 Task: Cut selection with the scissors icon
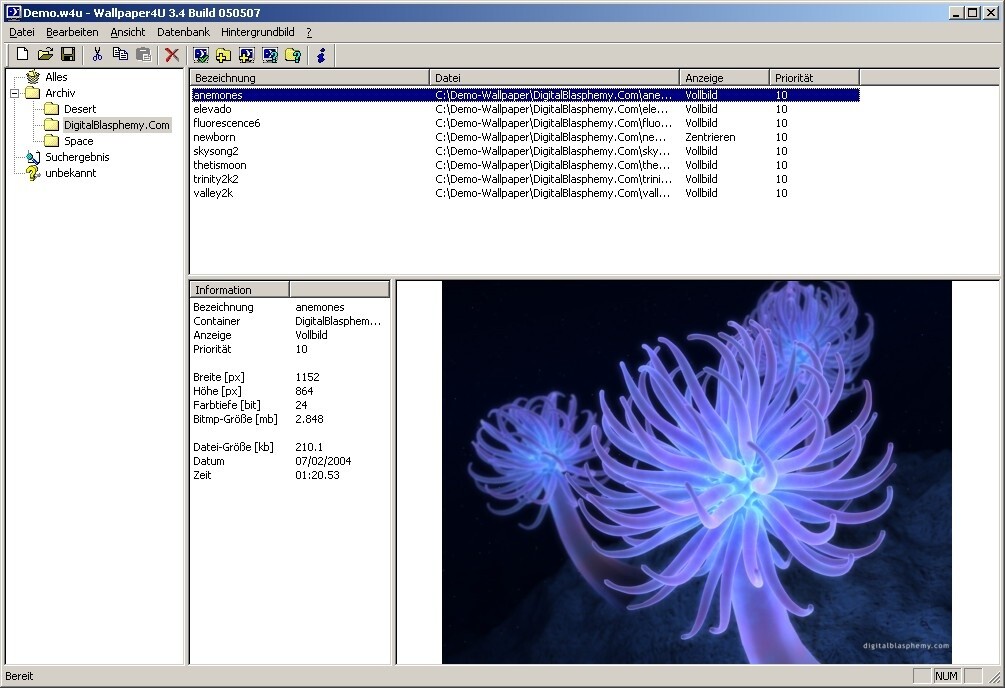97,55
